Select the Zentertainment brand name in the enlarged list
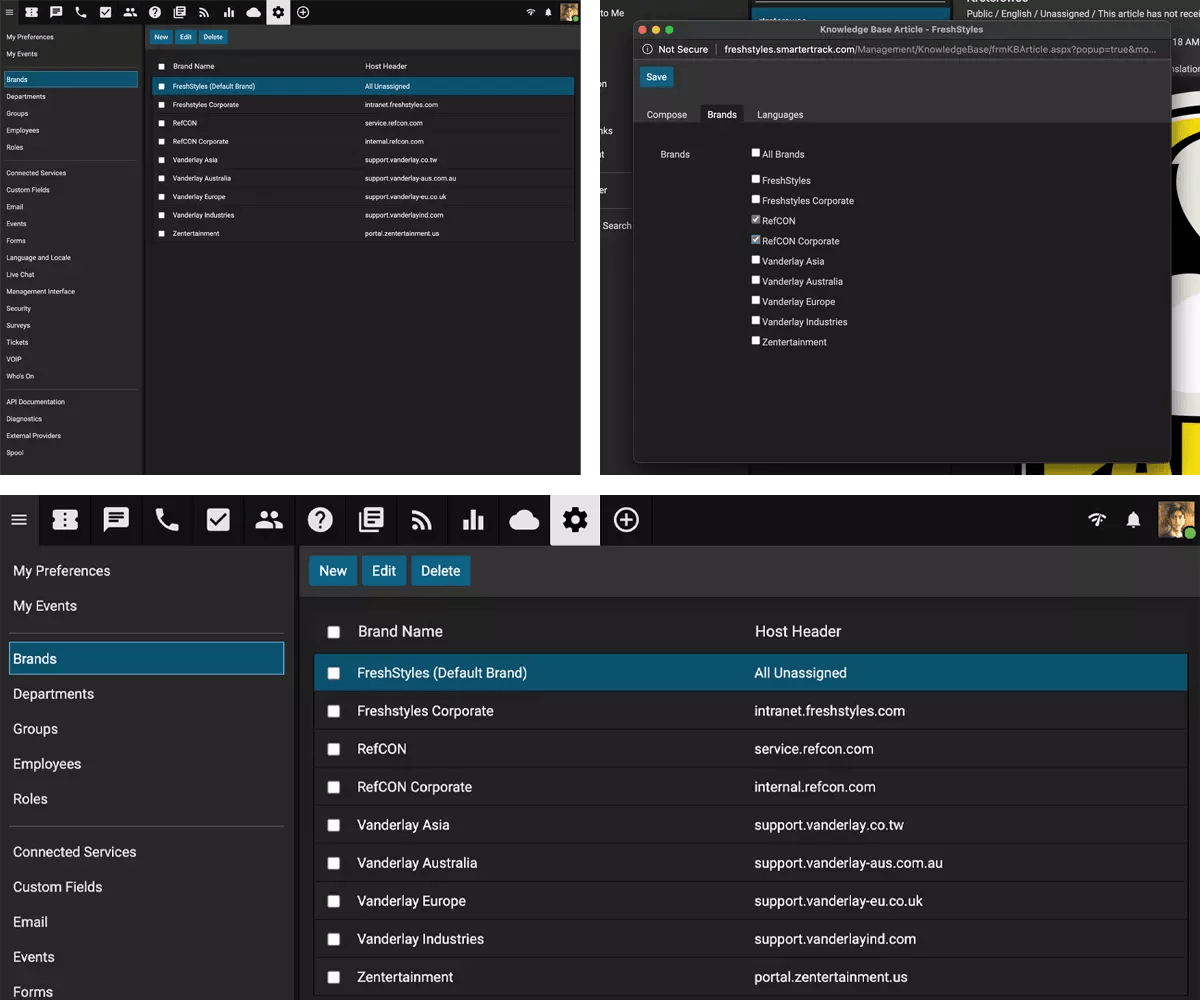Image resolution: width=1200 pixels, height=1000 pixels. [405, 977]
